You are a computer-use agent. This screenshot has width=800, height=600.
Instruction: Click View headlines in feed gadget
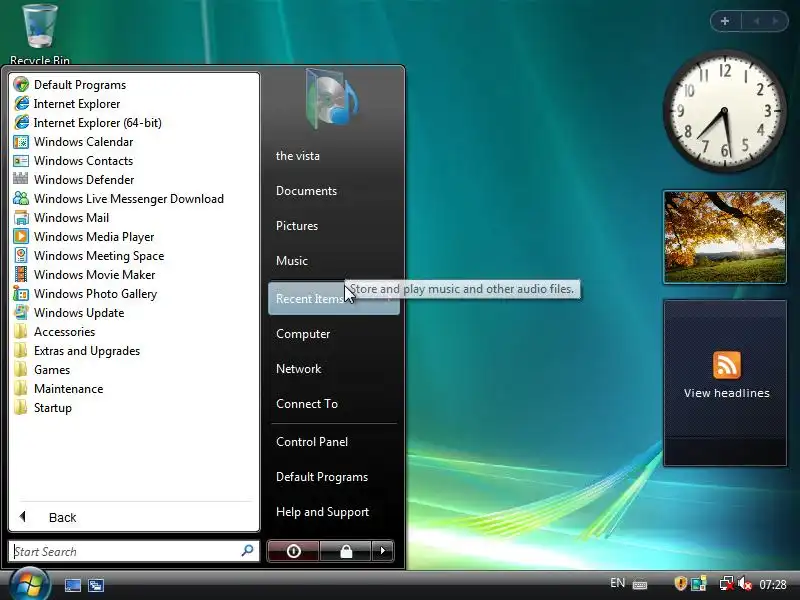tap(727, 393)
